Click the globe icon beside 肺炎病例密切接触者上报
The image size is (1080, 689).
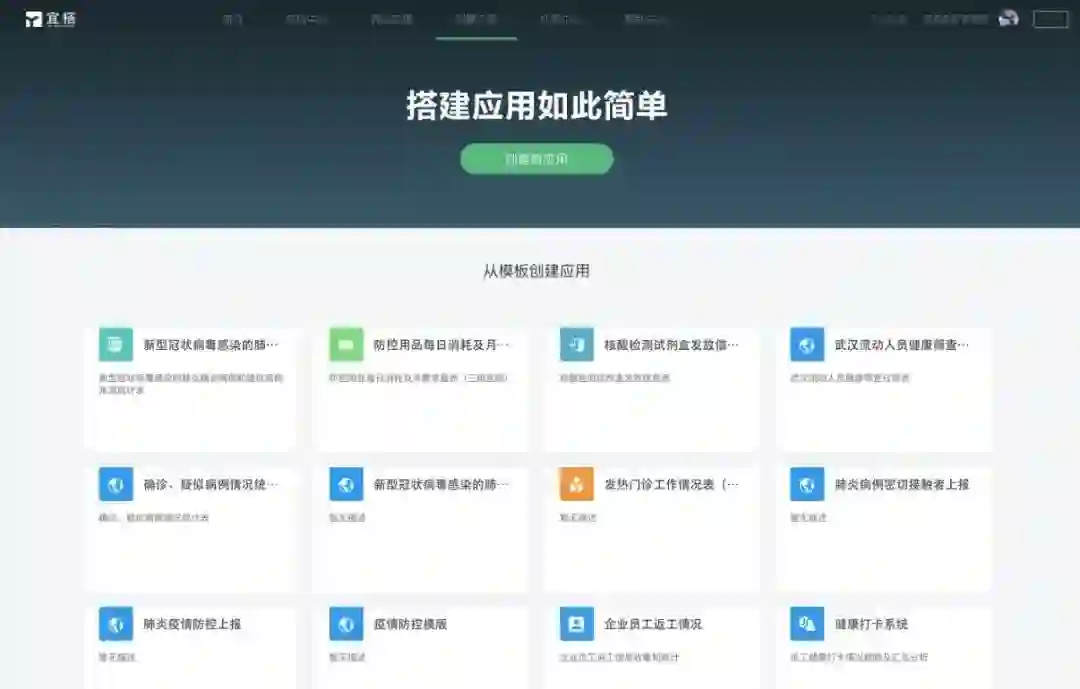[807, 484]
